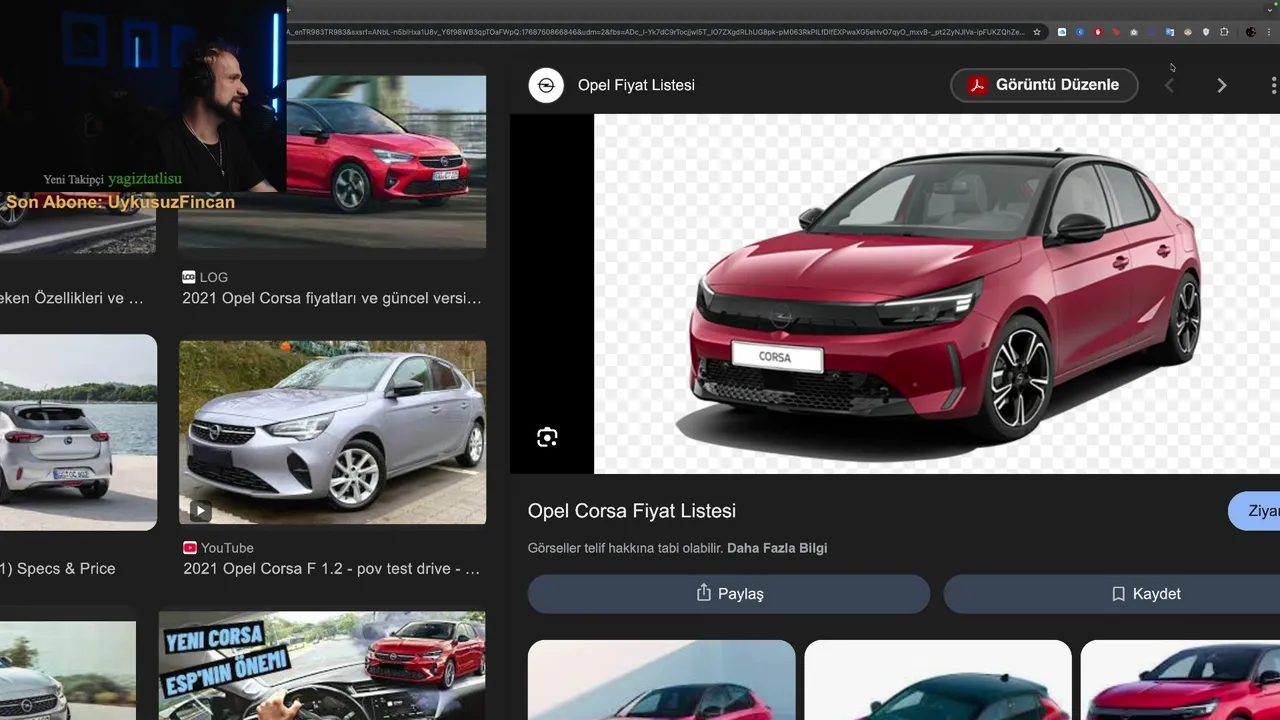
Task: Open the related image below Kaydet
Action: tap(1180, 680)
